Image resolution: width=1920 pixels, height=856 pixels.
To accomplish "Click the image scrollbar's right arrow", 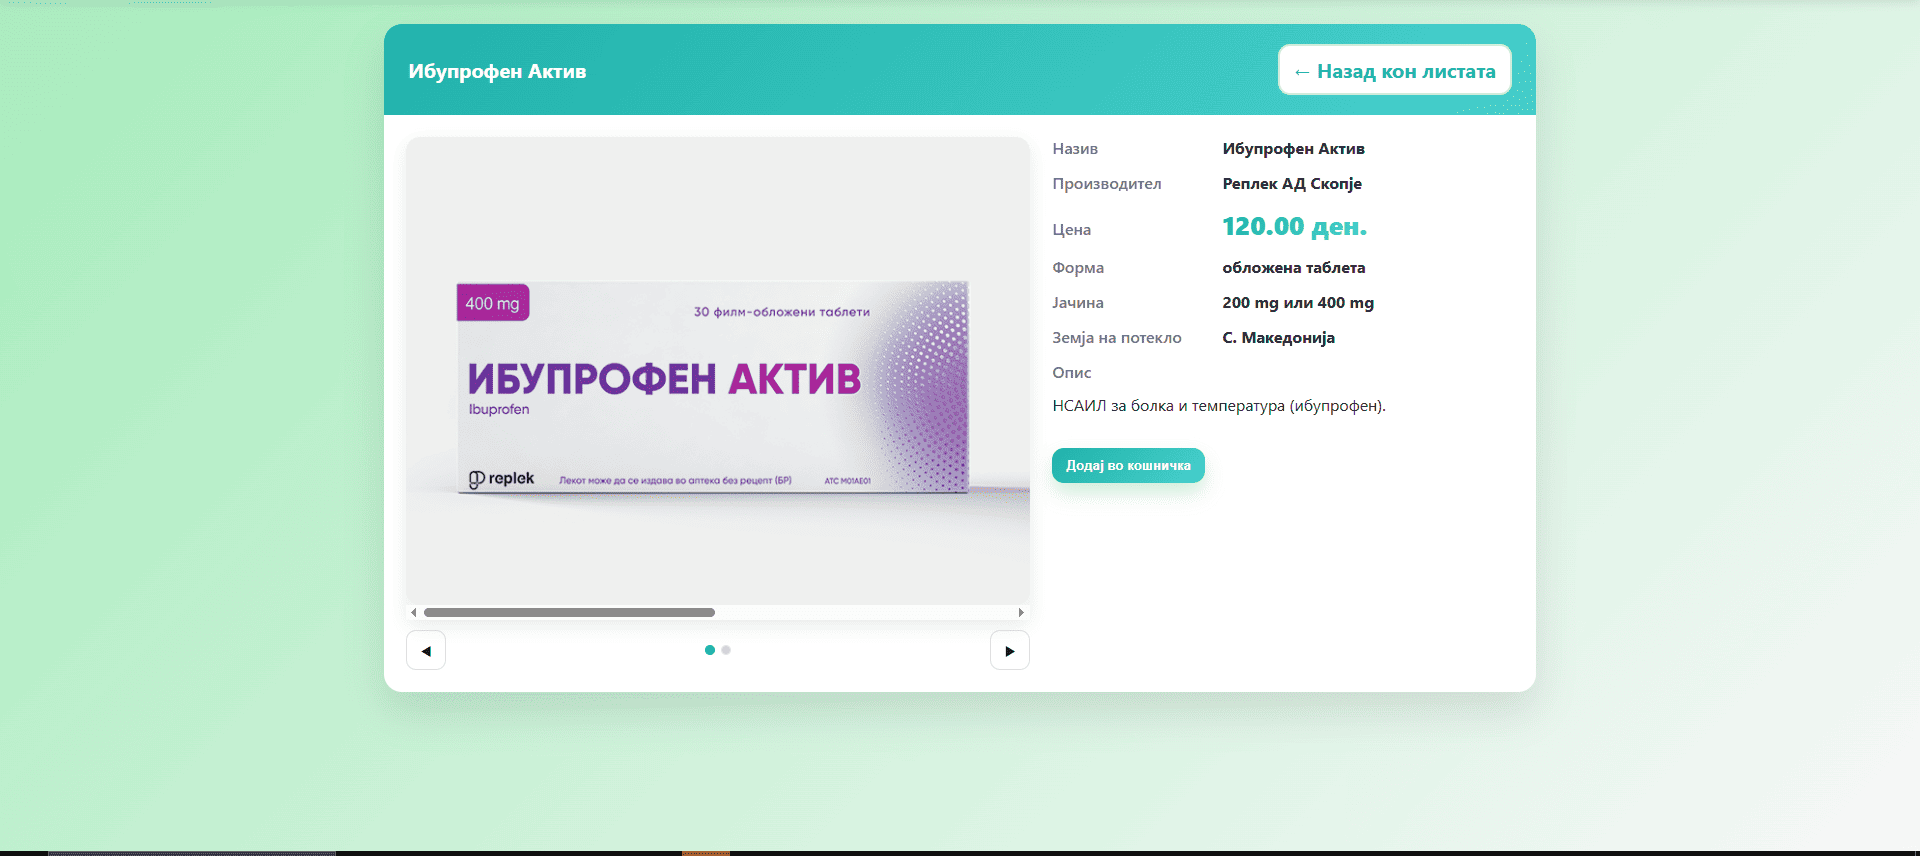I will (x=1020, y=612).
